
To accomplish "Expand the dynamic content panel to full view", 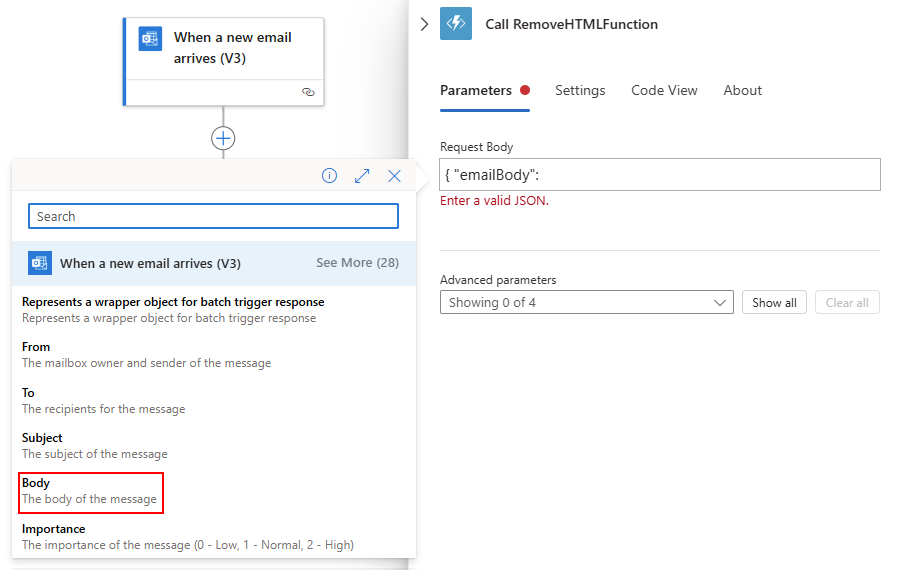I will [362, 176].
